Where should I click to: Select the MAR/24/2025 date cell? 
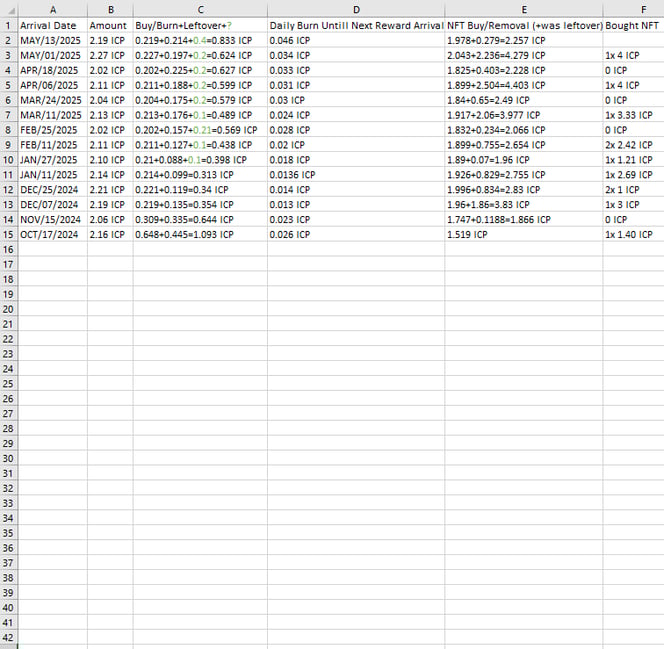53,100
